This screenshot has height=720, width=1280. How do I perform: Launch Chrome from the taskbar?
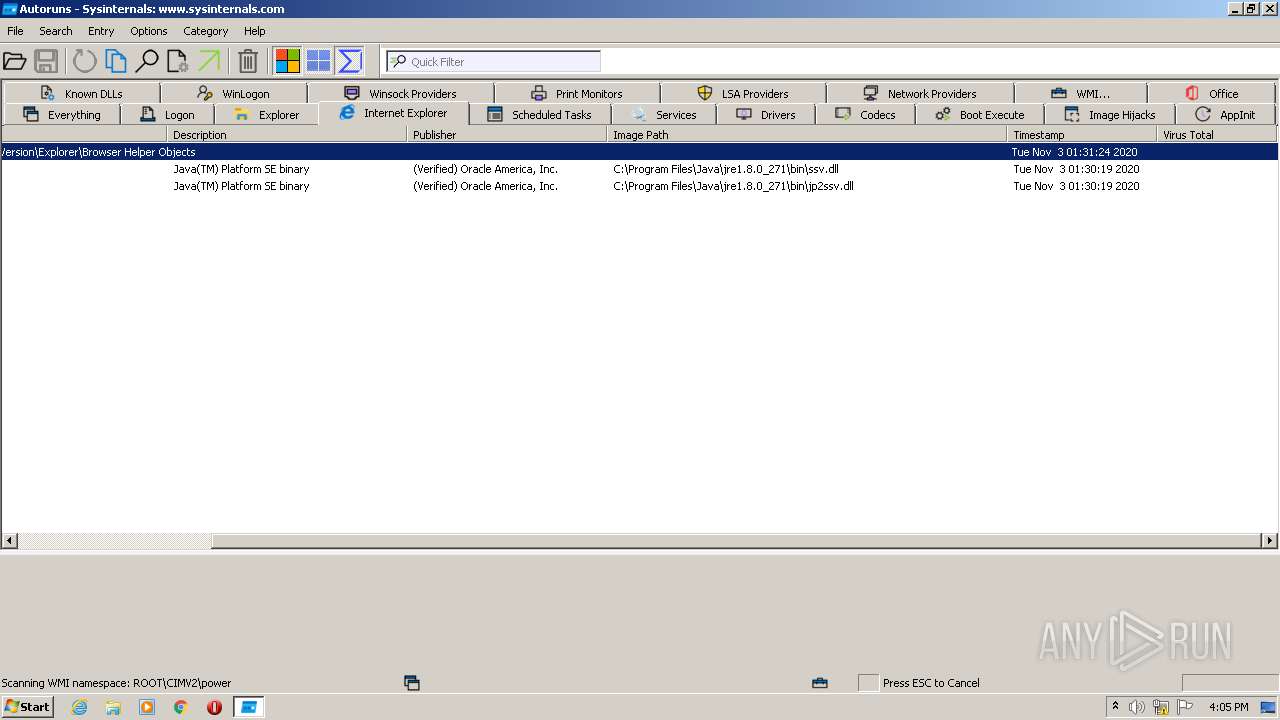tap(181, 707)
